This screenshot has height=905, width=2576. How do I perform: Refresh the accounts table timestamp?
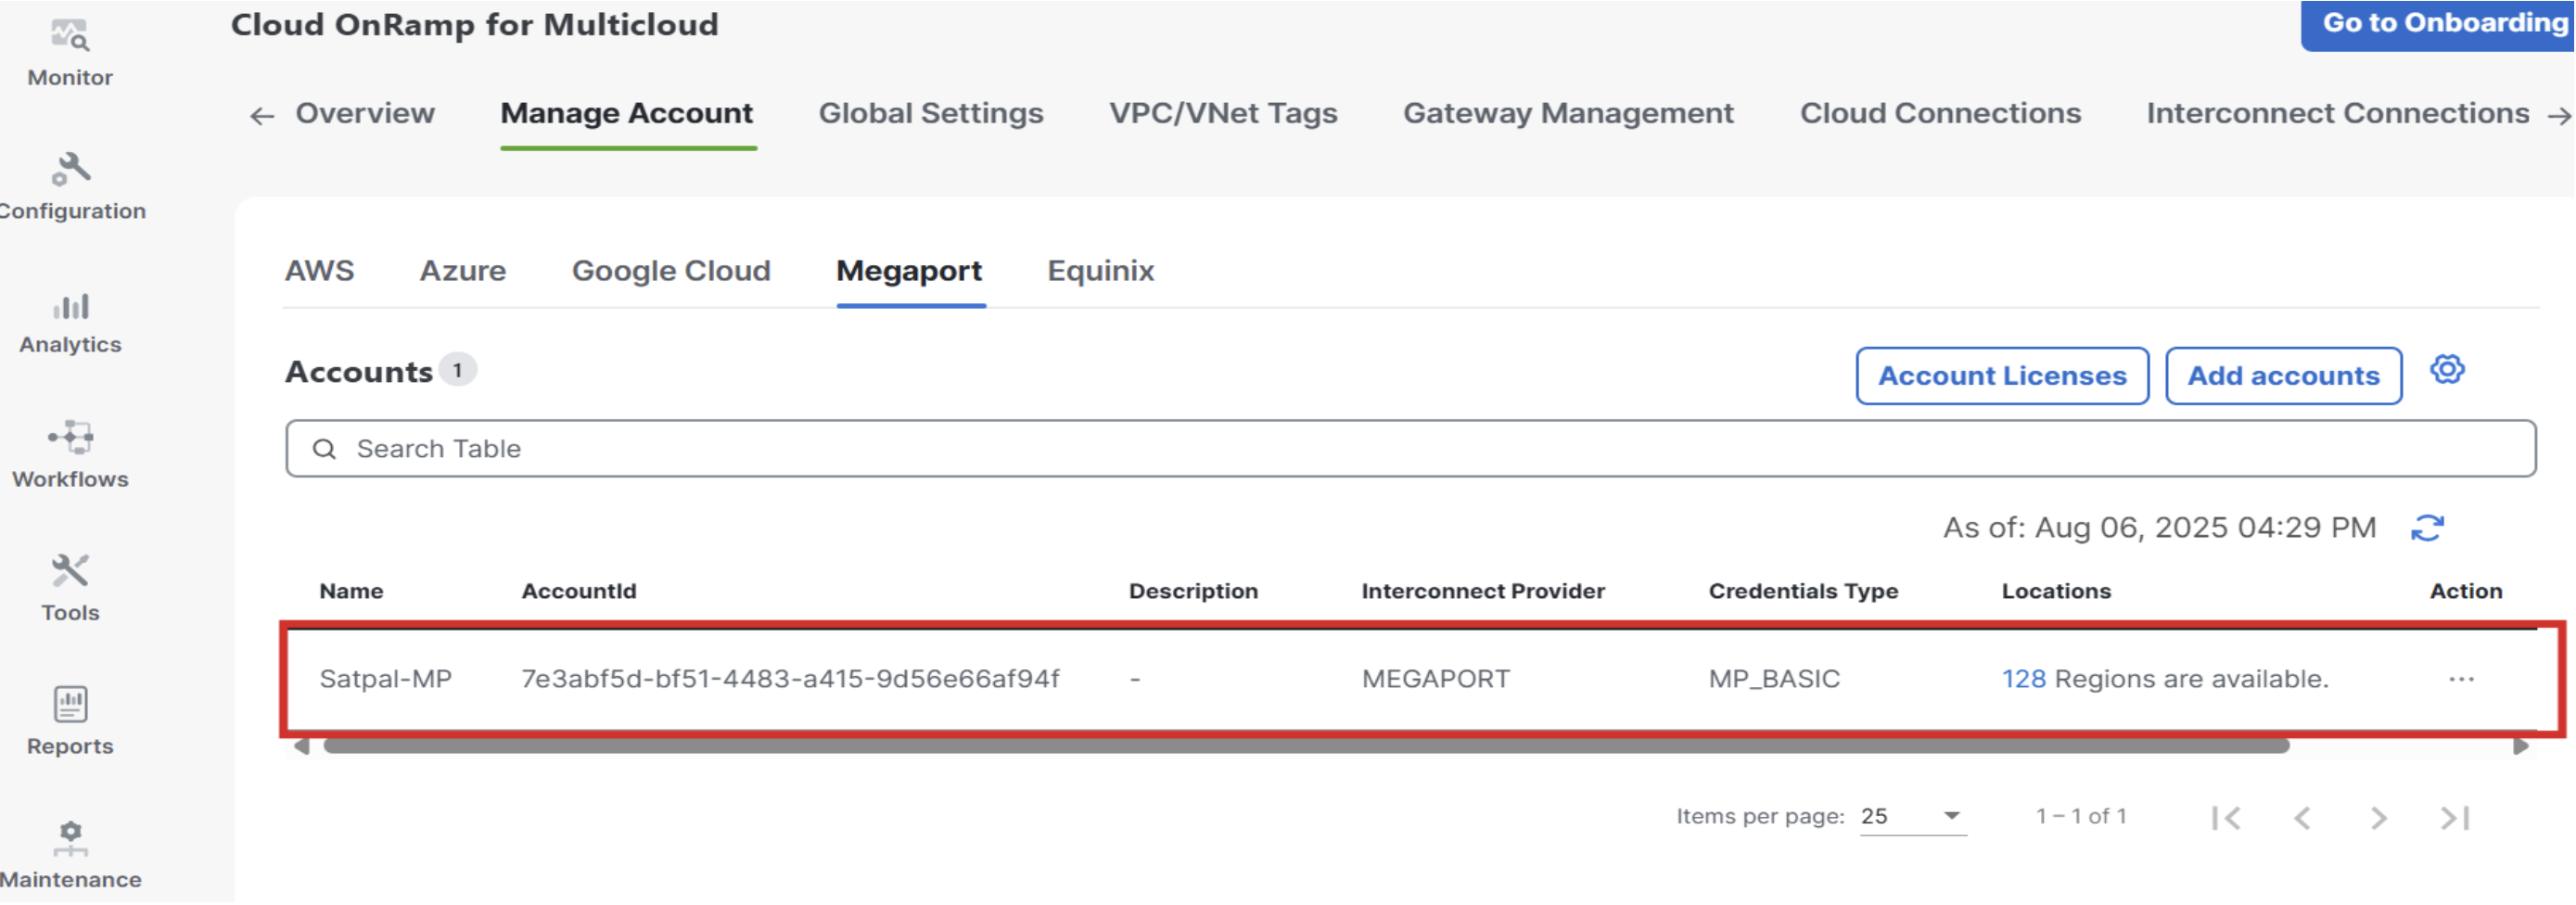click(2427, 529)
